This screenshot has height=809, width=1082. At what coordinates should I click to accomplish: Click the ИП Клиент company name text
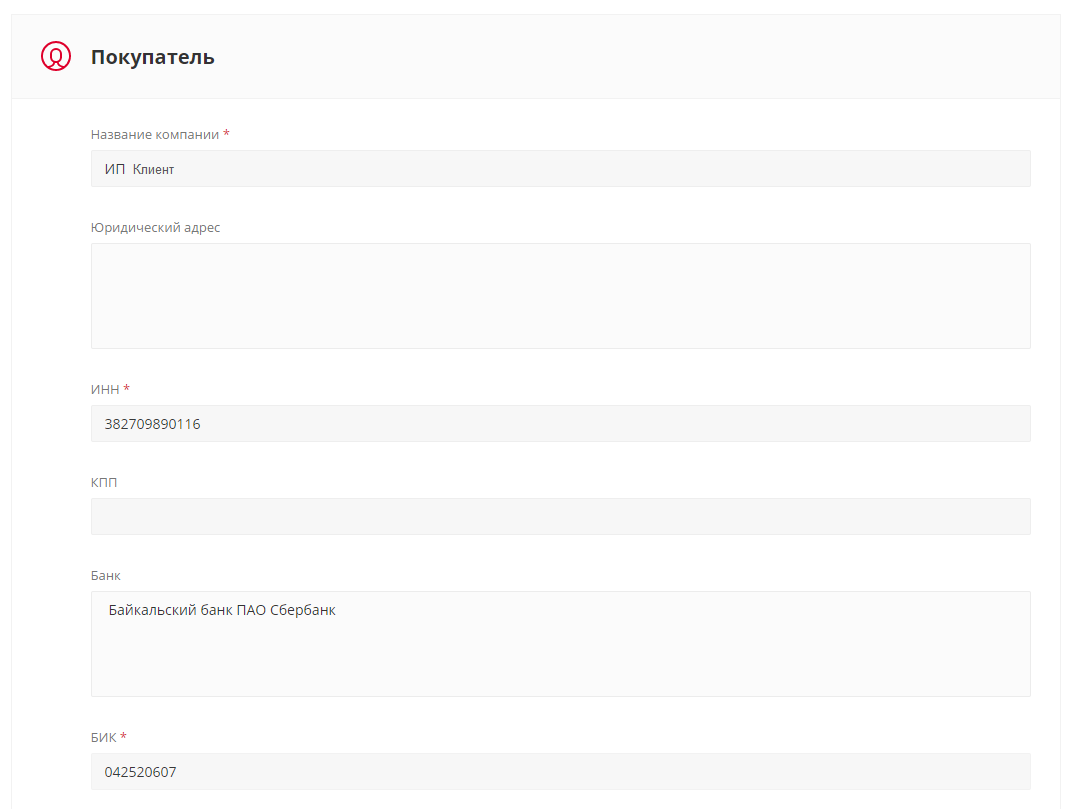coord(139,170)
